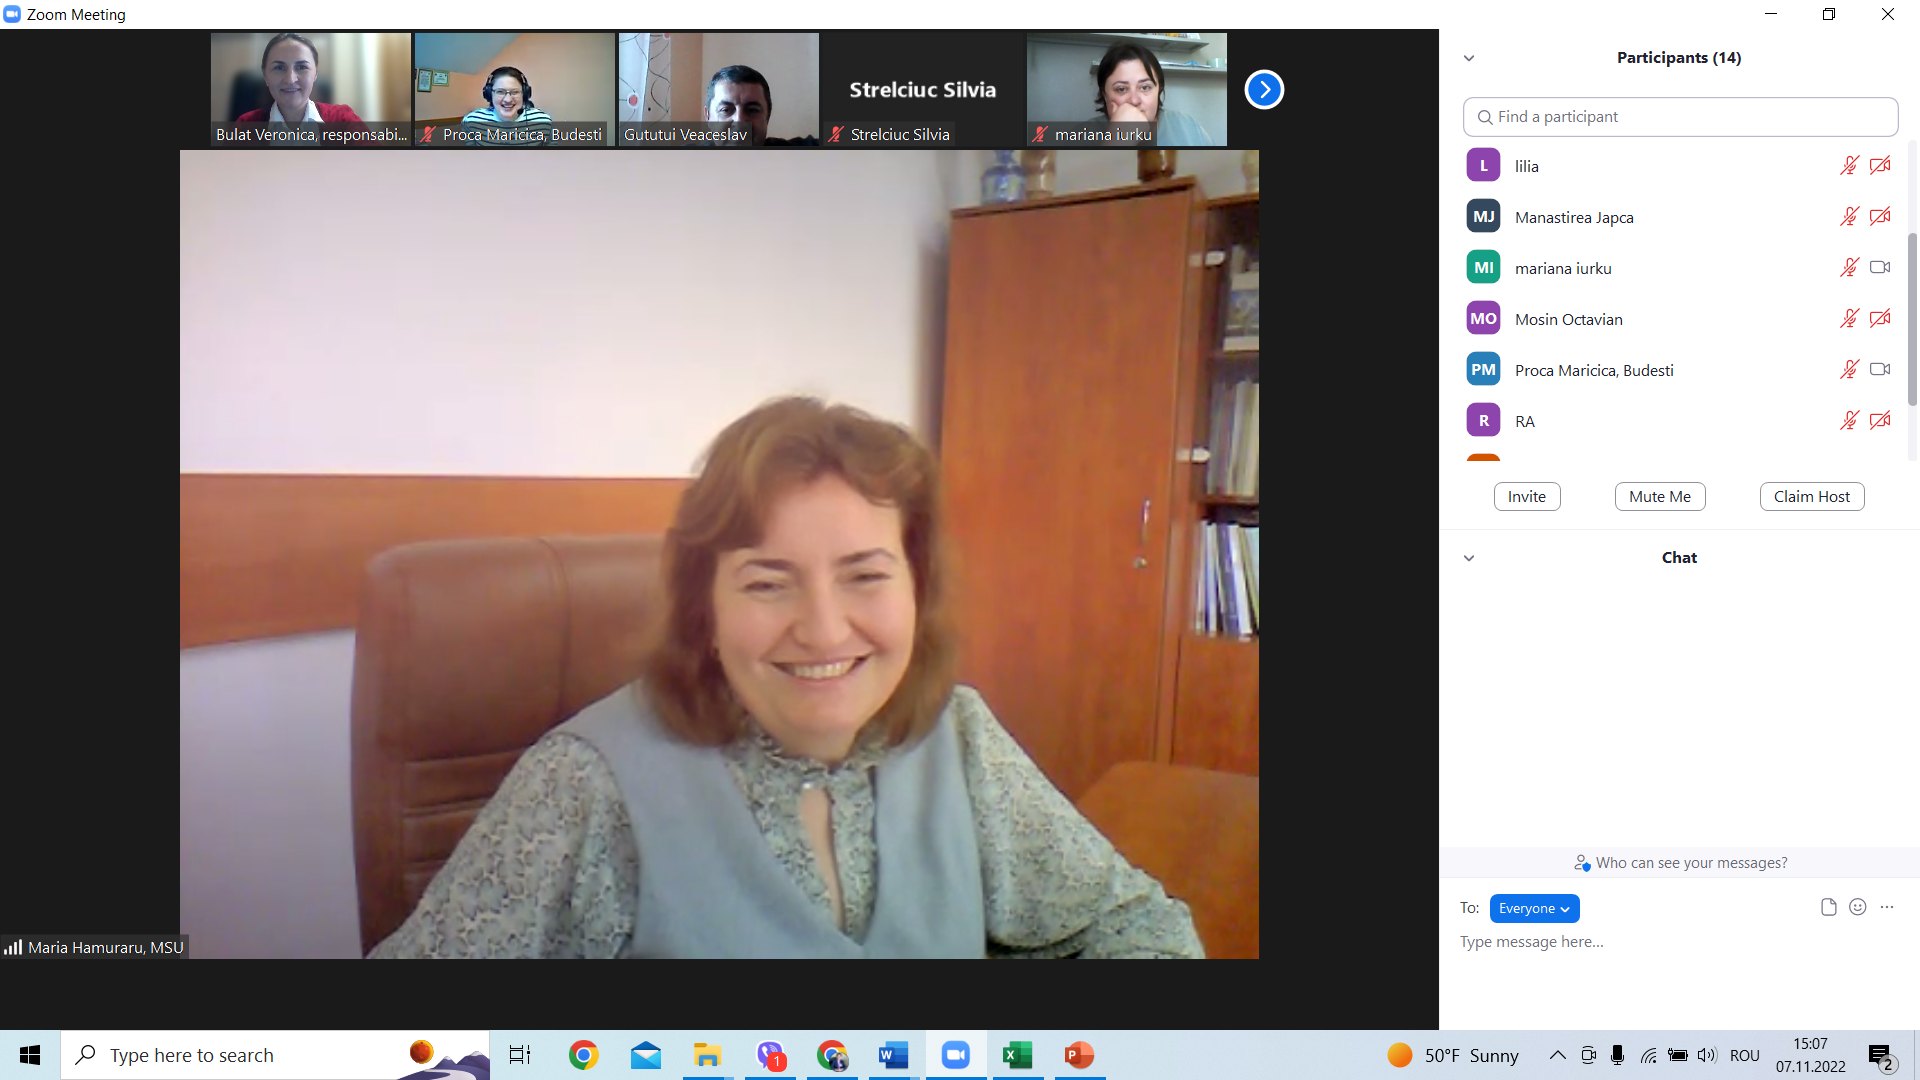Click the Zoom icon in taskbar

click(956, 1055)
